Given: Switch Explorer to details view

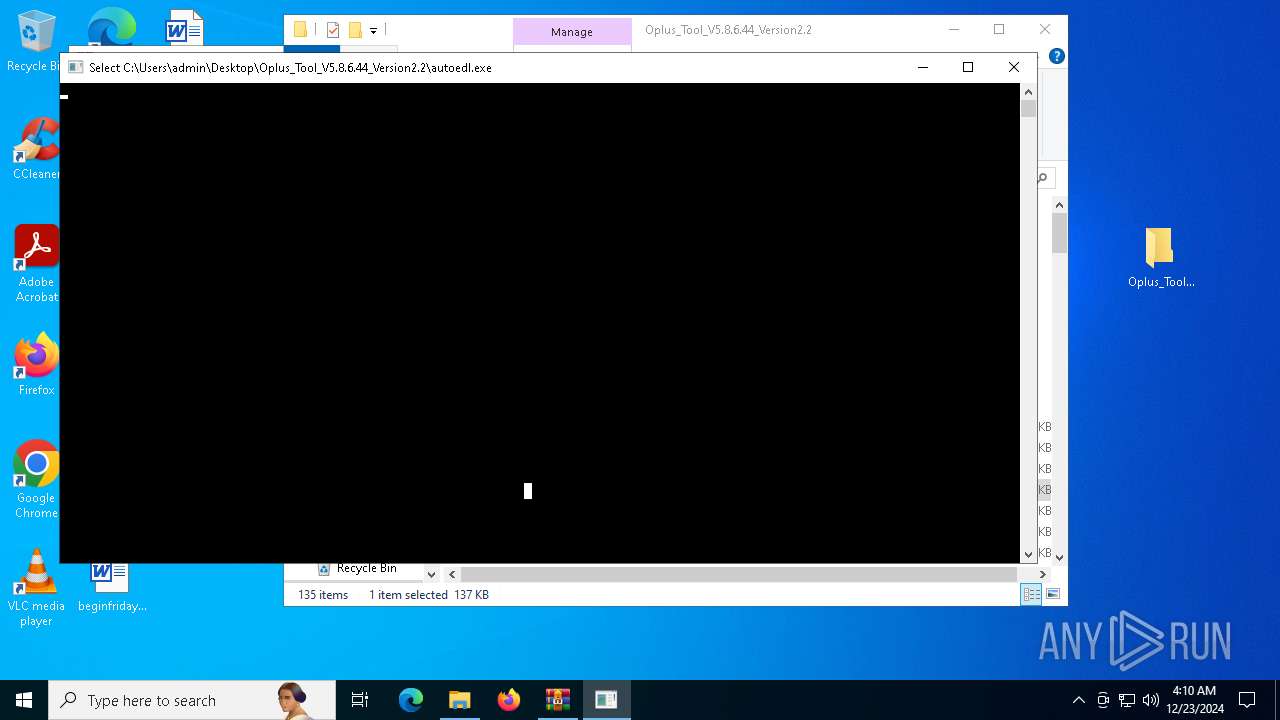Looking at the screenshot, I should coord(1031,594).
